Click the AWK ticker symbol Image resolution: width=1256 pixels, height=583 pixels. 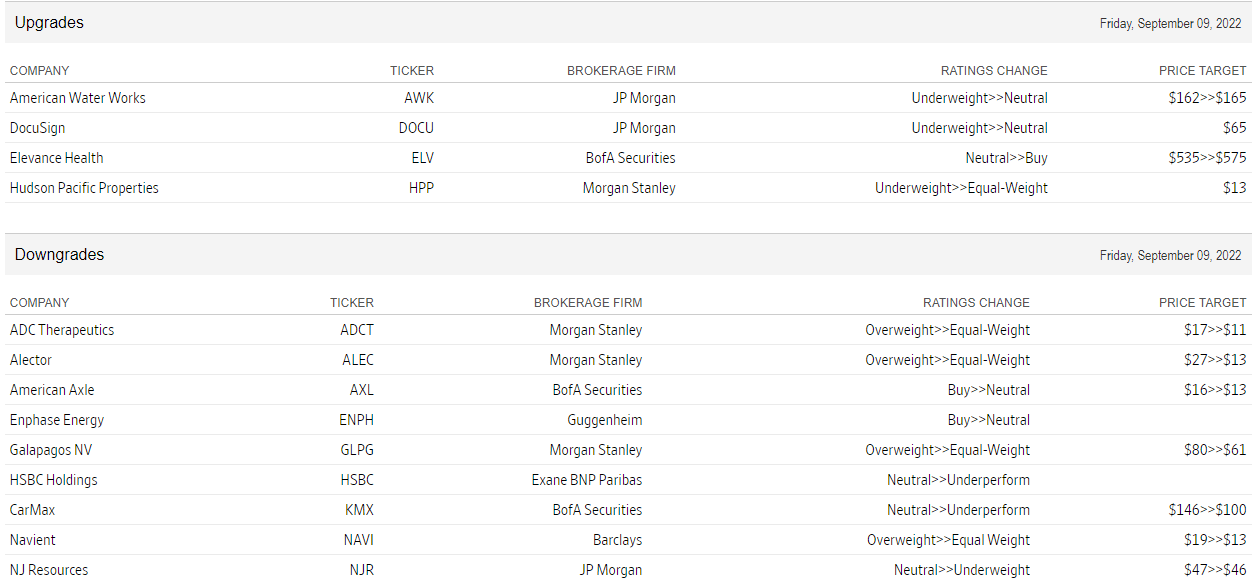coord(419,98)
